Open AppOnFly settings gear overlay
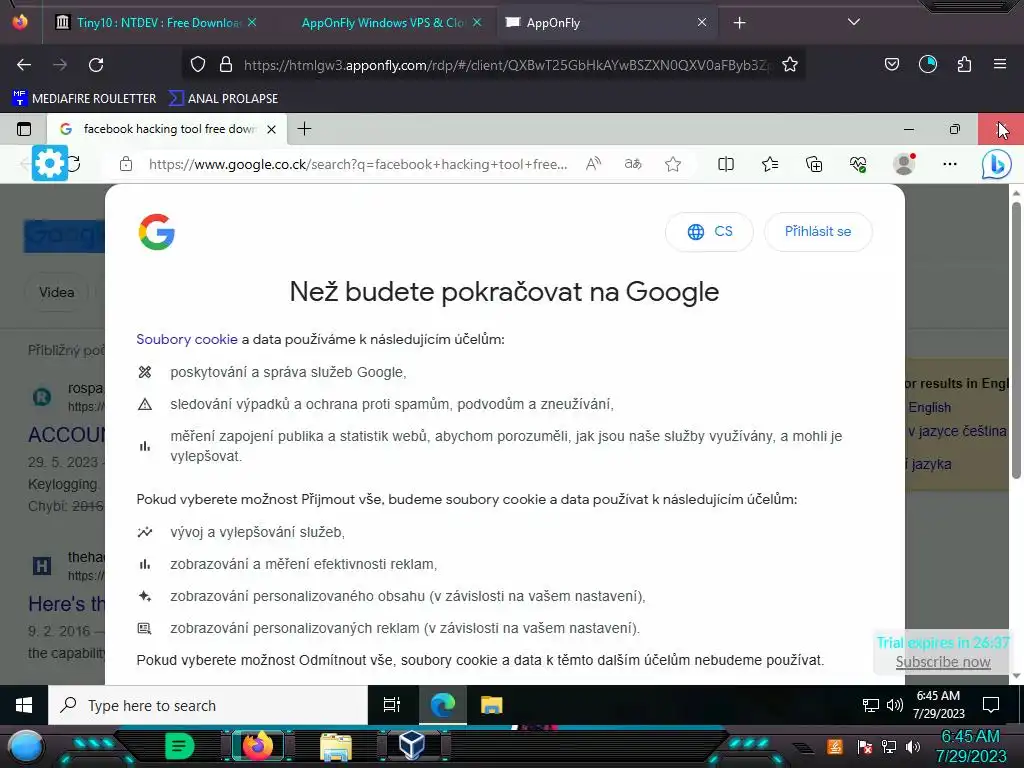 point(50,163)
